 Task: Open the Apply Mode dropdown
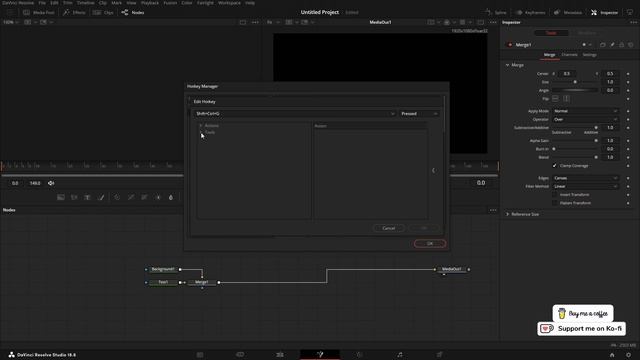586,111
